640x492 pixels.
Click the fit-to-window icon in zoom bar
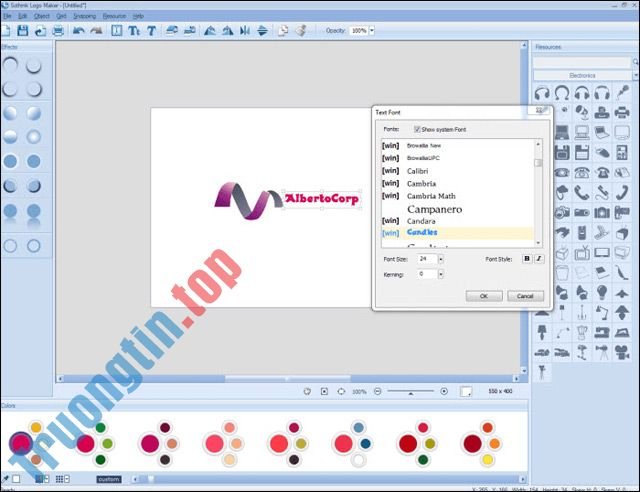pyautogui.click(x=324, y=392)
